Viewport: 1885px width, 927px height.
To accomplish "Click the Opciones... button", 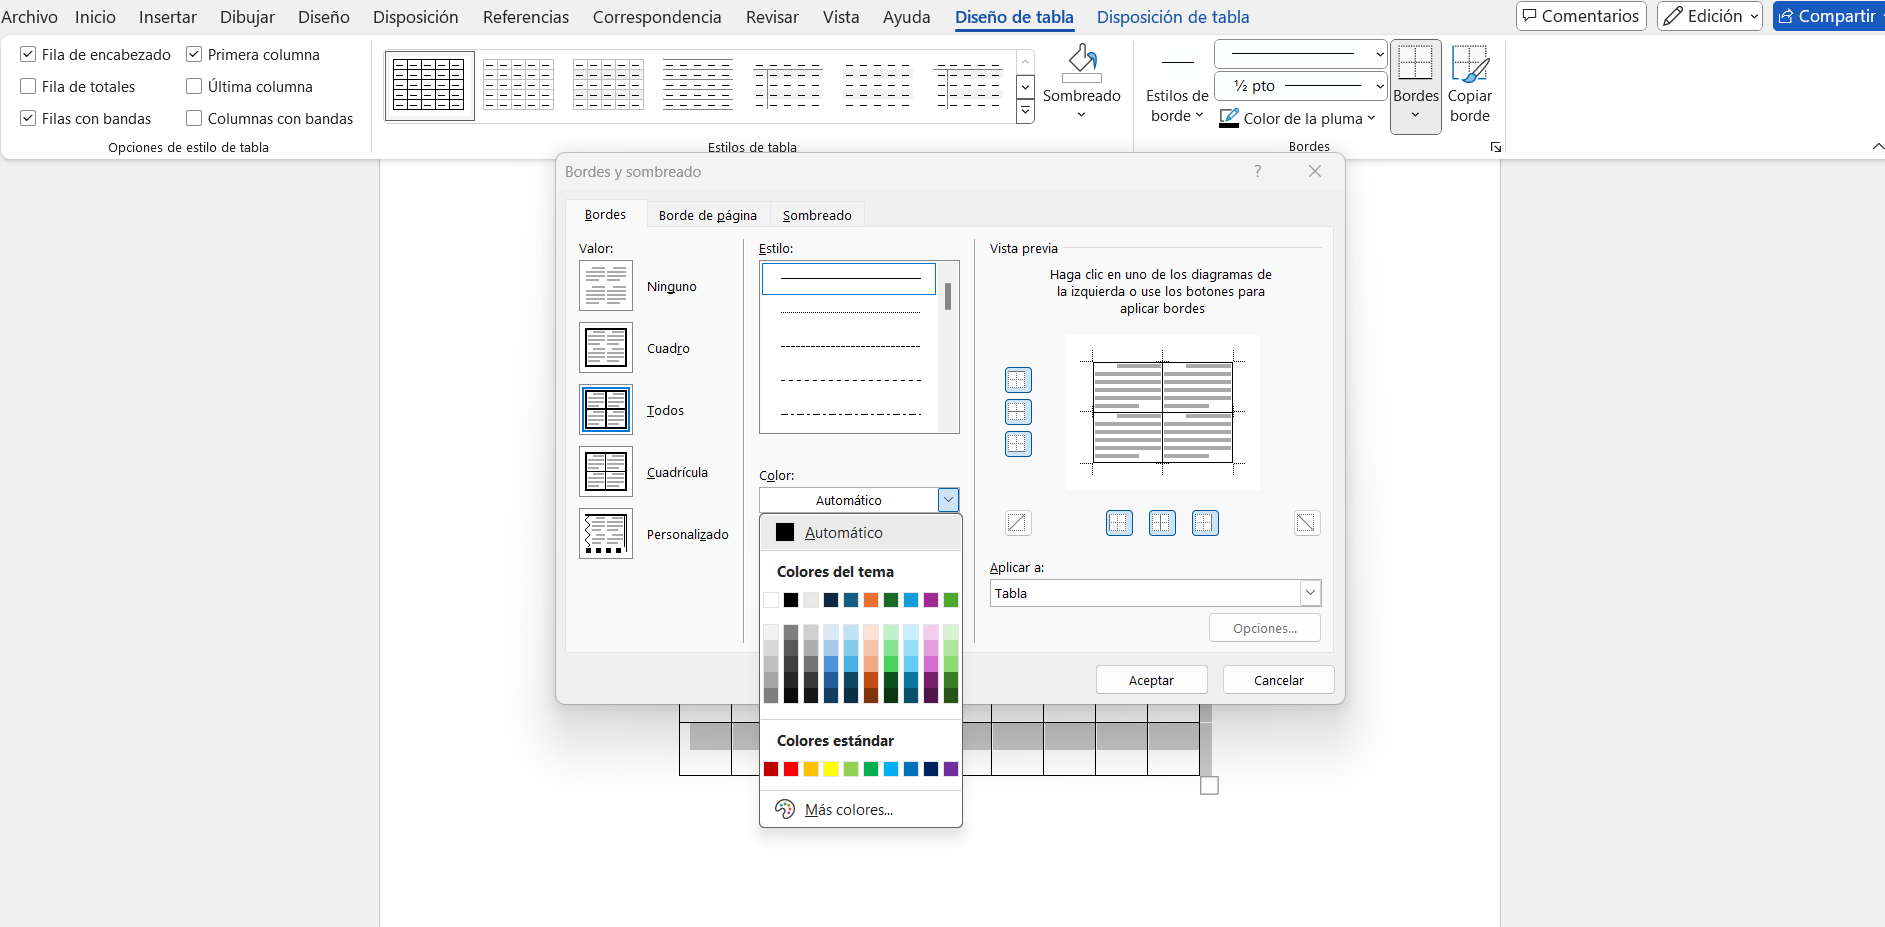I will 1264,628.
